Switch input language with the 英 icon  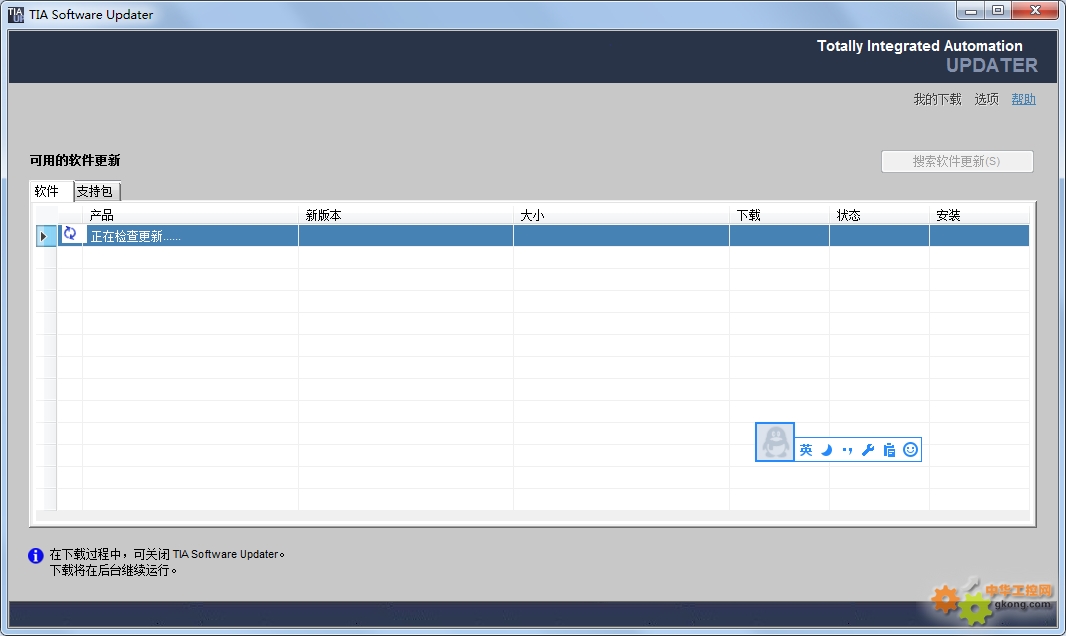click(x=806, y=450)
